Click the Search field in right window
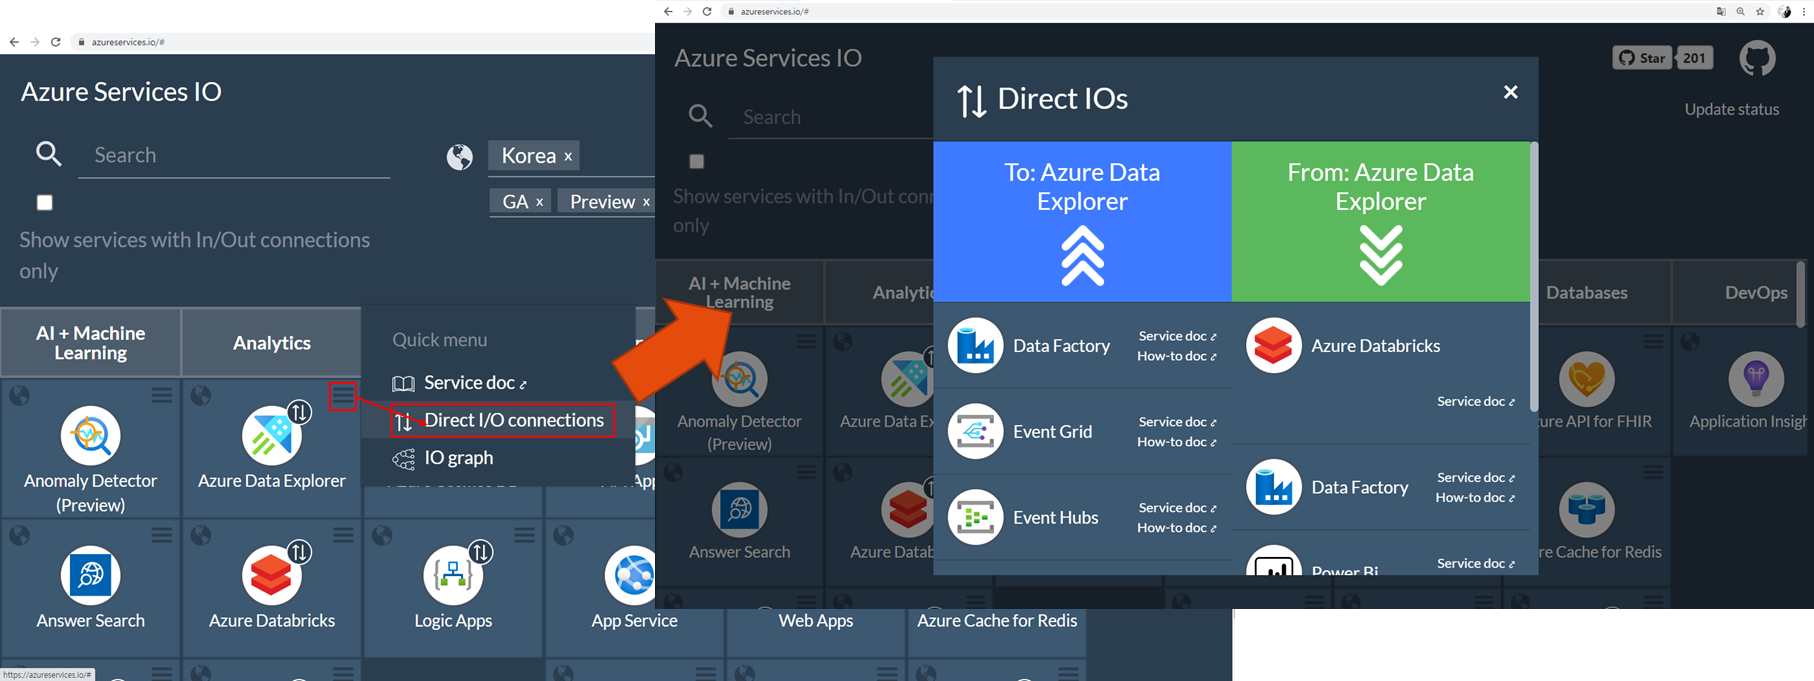Viewport: 1814px width, 681px height. 830,117
